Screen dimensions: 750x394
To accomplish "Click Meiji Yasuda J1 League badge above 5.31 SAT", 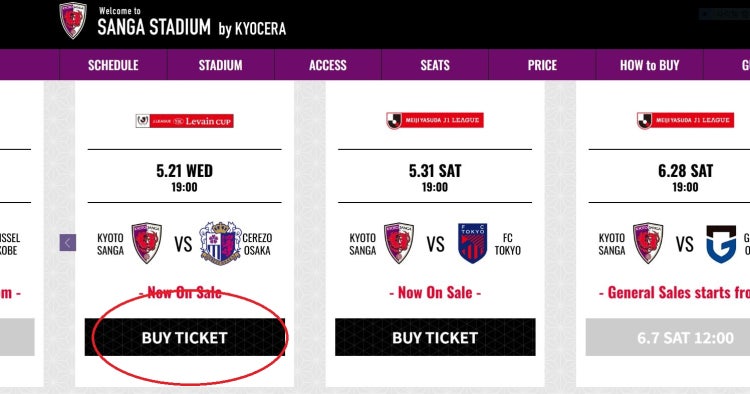I will (435, 120).
